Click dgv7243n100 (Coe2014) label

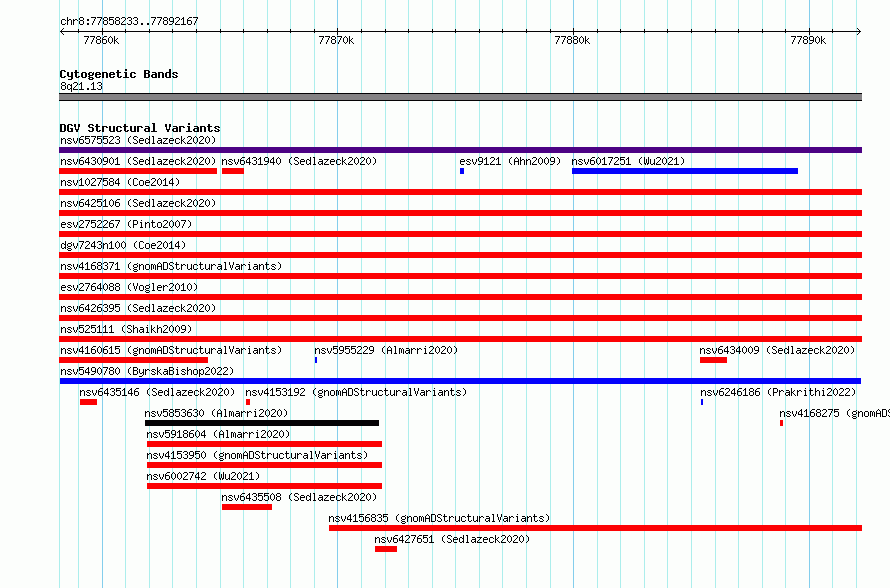tap(123, 245)
